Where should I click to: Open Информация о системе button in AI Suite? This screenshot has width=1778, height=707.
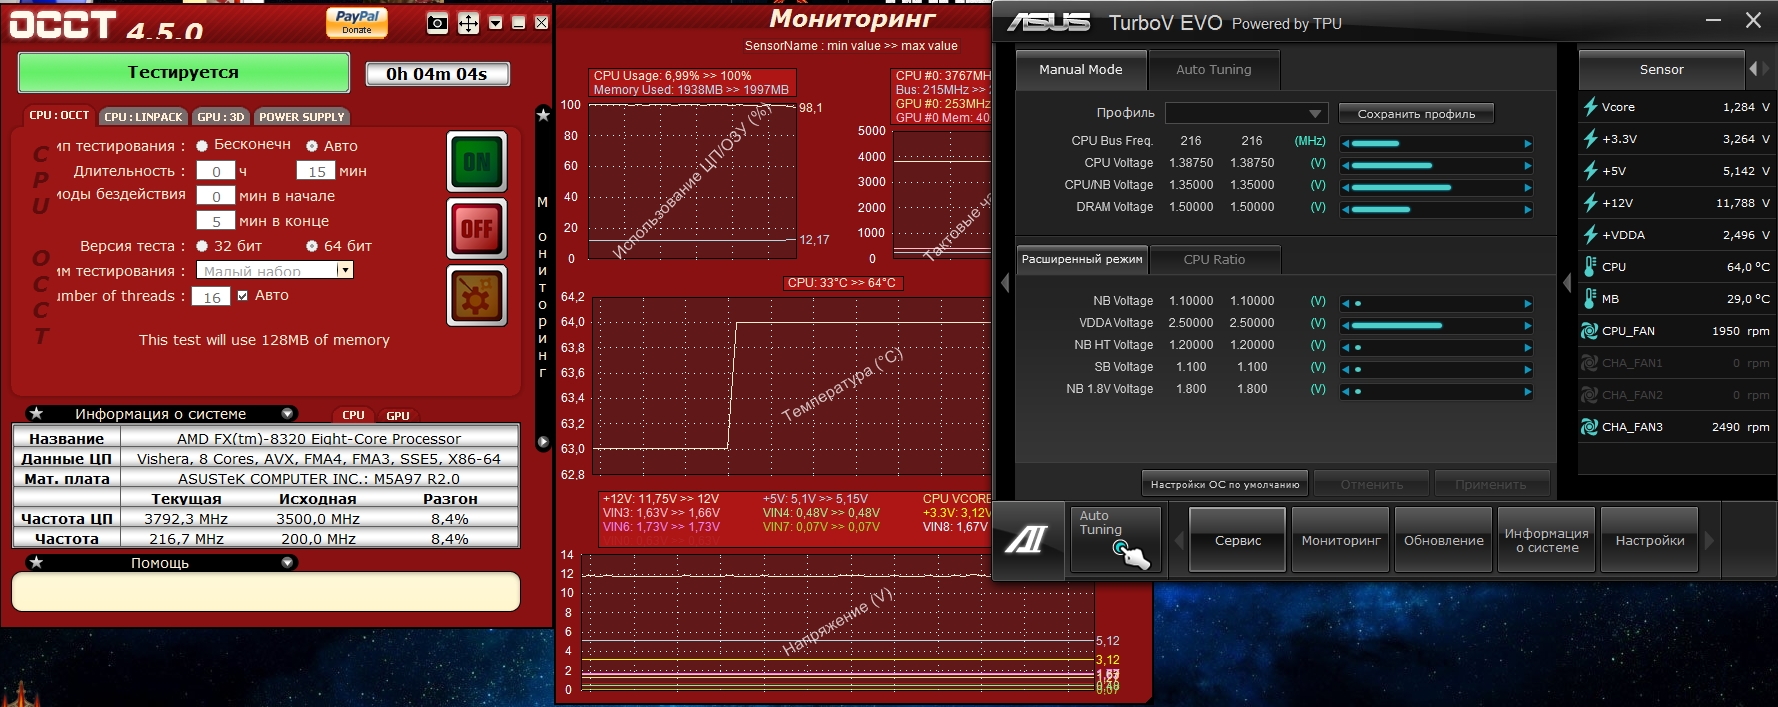1547,540
